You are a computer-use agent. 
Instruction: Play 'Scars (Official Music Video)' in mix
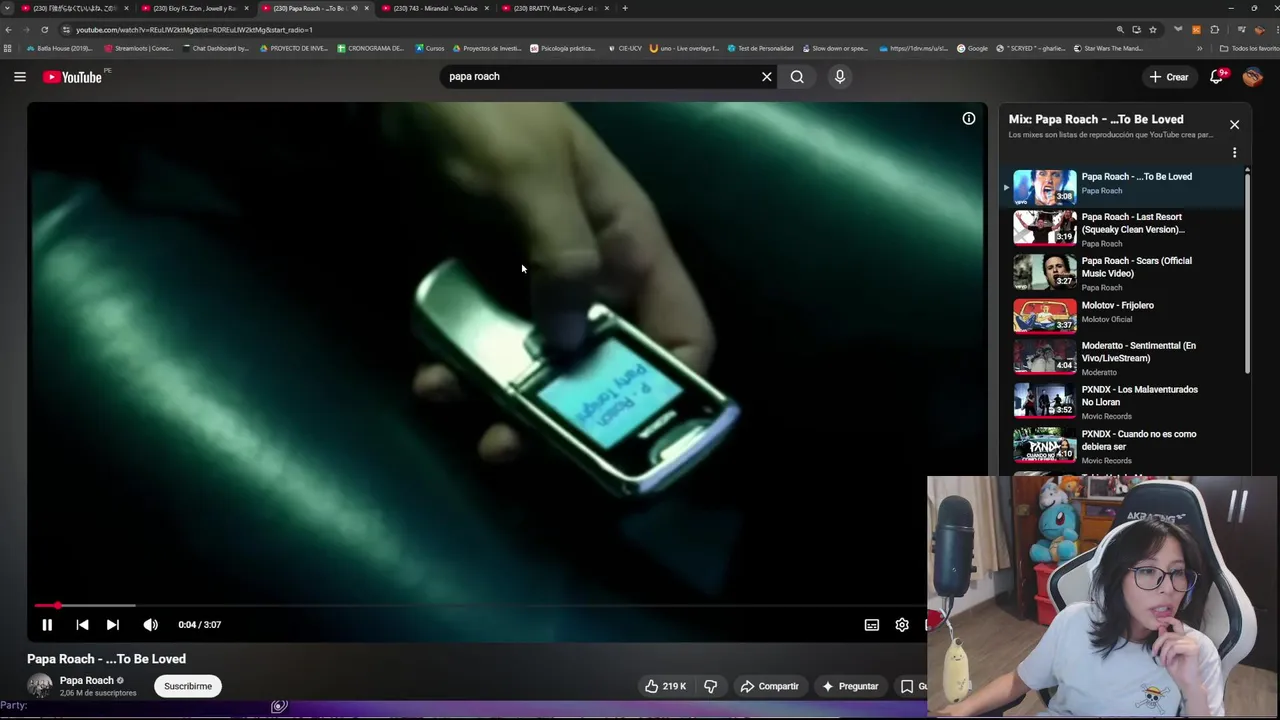(1124, 273)
